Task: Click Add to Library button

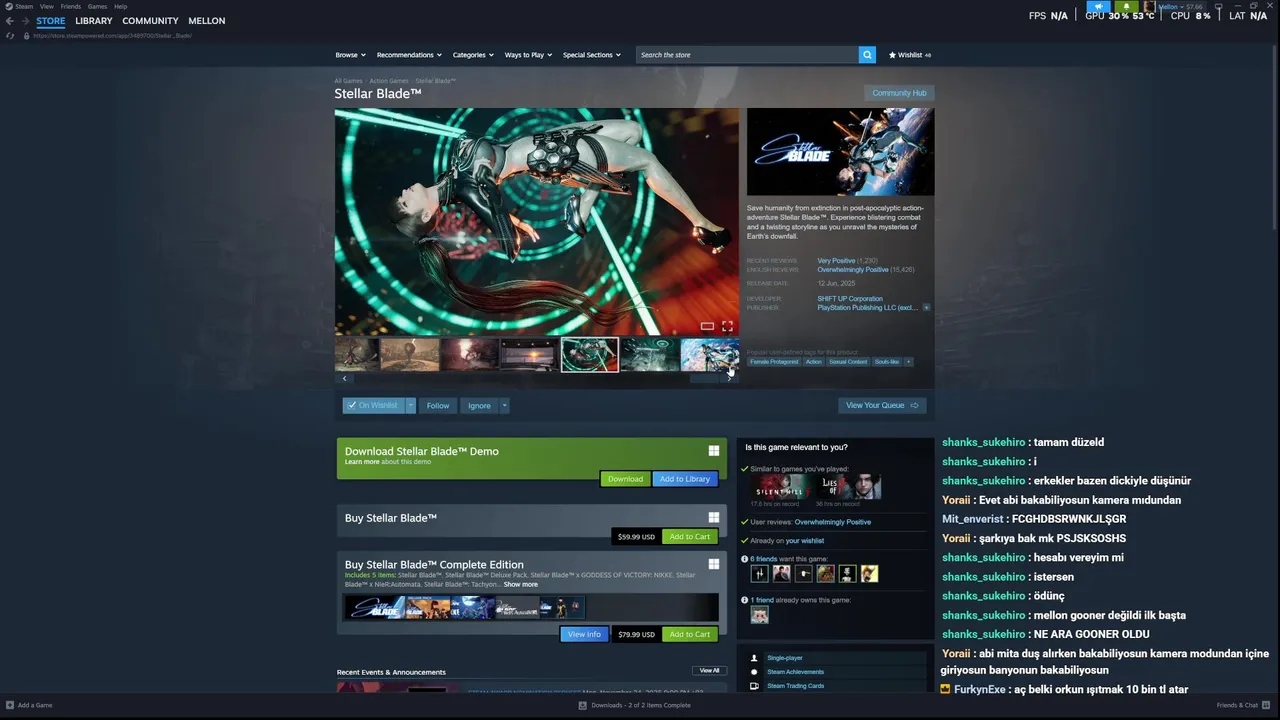Action: click(685, 479)
